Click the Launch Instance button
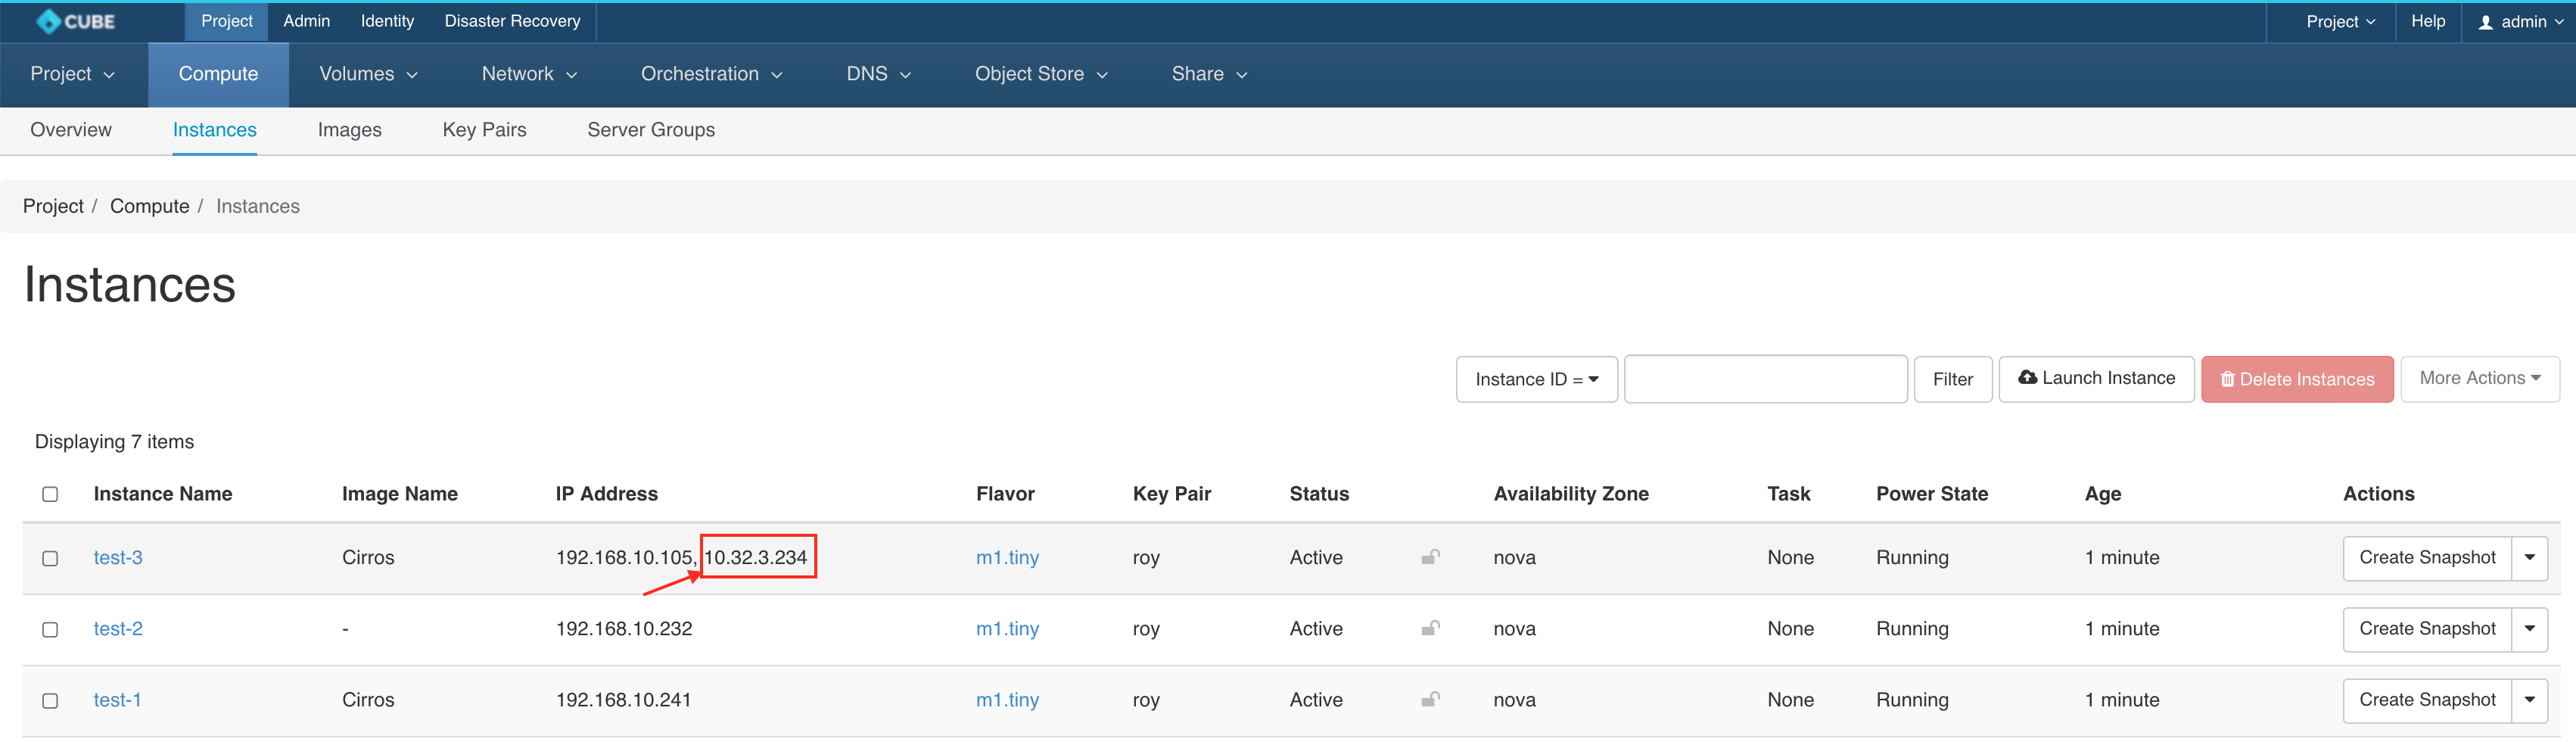 [x=2096, y=378]
